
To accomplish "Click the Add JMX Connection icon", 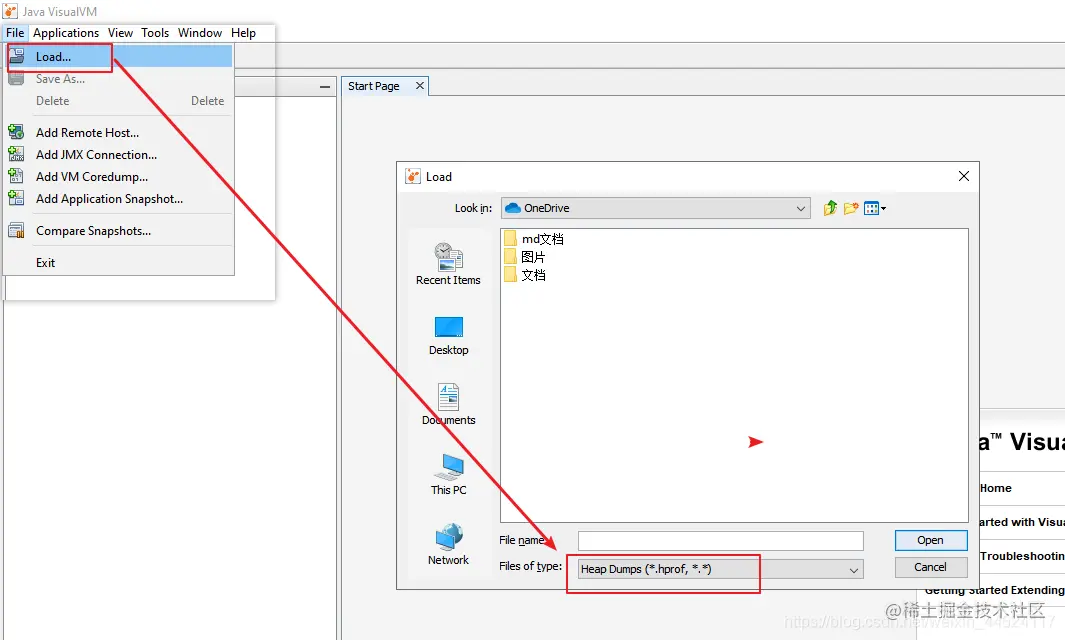I will pyautogui.click(x=16, y=154).
